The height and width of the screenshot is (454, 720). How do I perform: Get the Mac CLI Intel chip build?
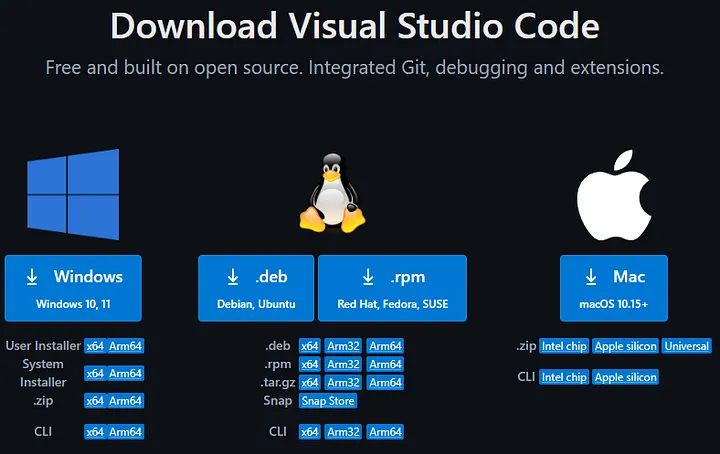[x=564, y=377]
